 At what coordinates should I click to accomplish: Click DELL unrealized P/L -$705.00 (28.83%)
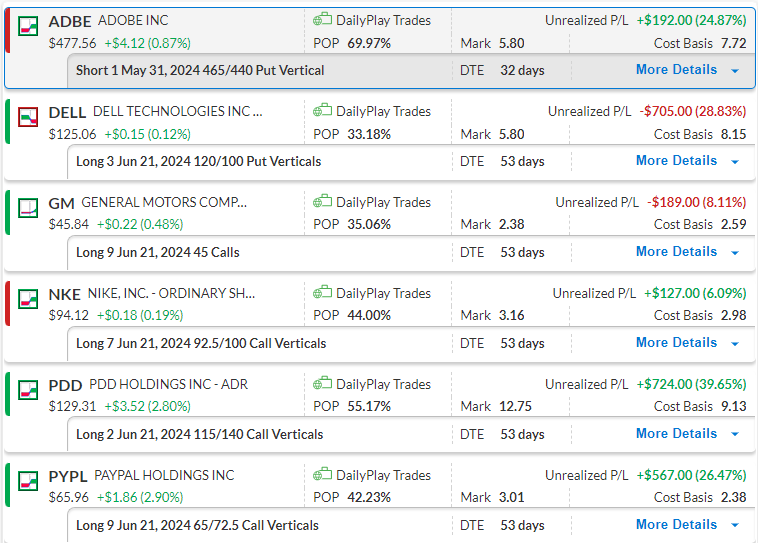click(693, 111)
